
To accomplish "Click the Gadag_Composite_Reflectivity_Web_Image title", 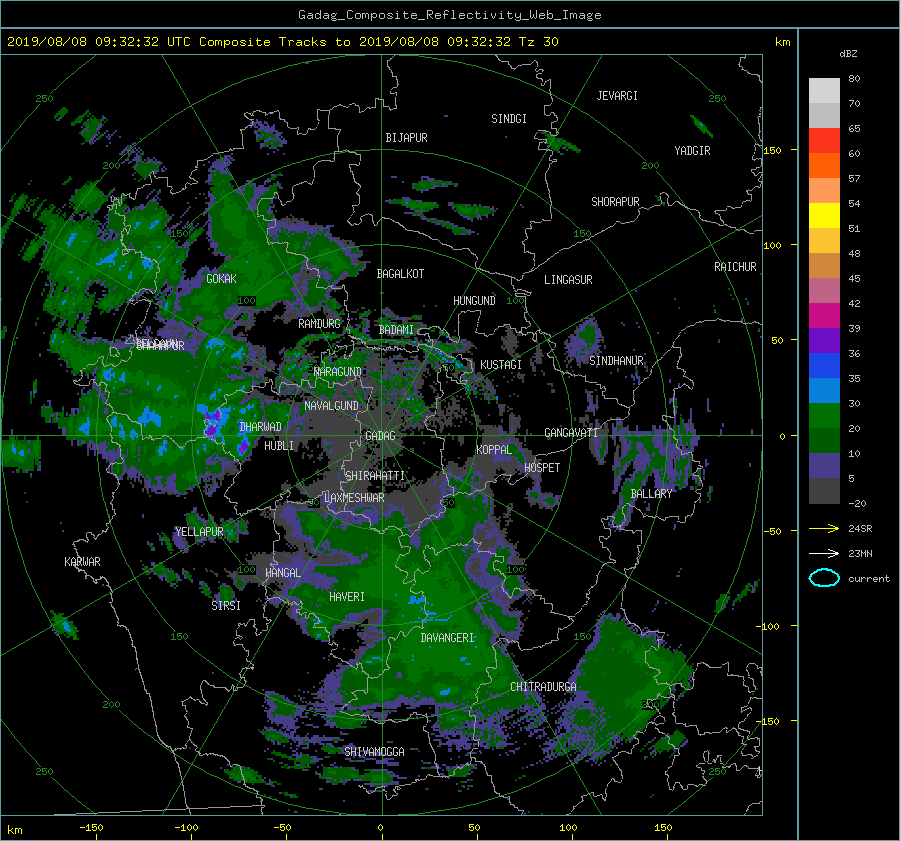I will (449, 15).
